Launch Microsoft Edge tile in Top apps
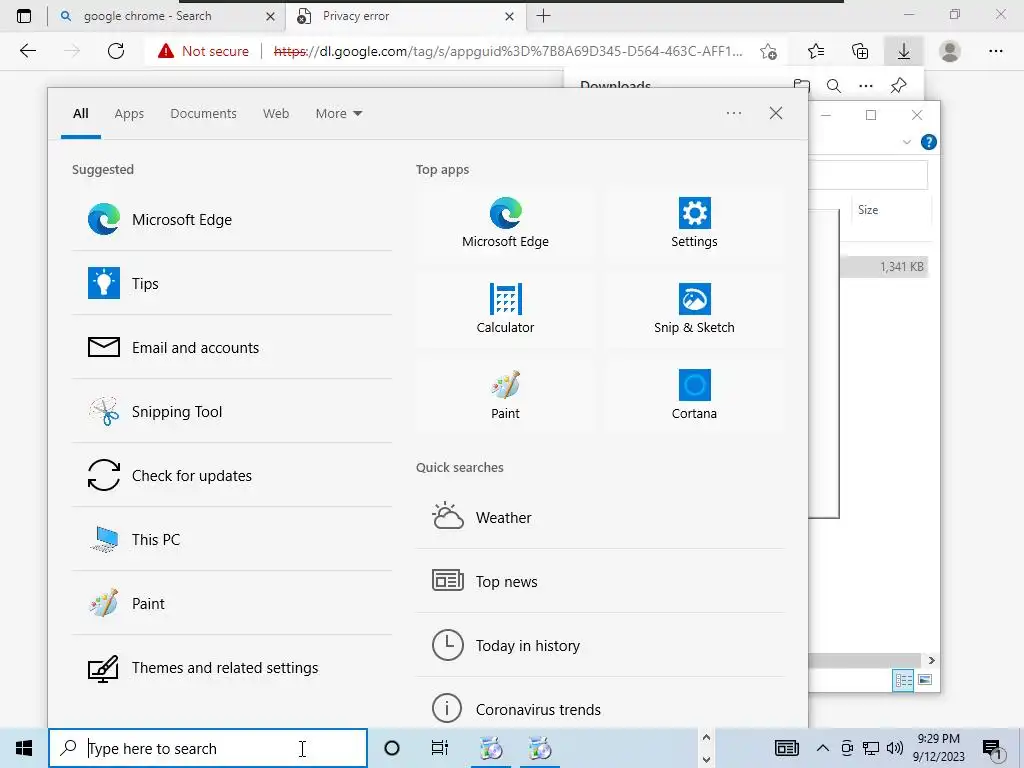This screenshot has height=768, width=1024. [505, 223]
